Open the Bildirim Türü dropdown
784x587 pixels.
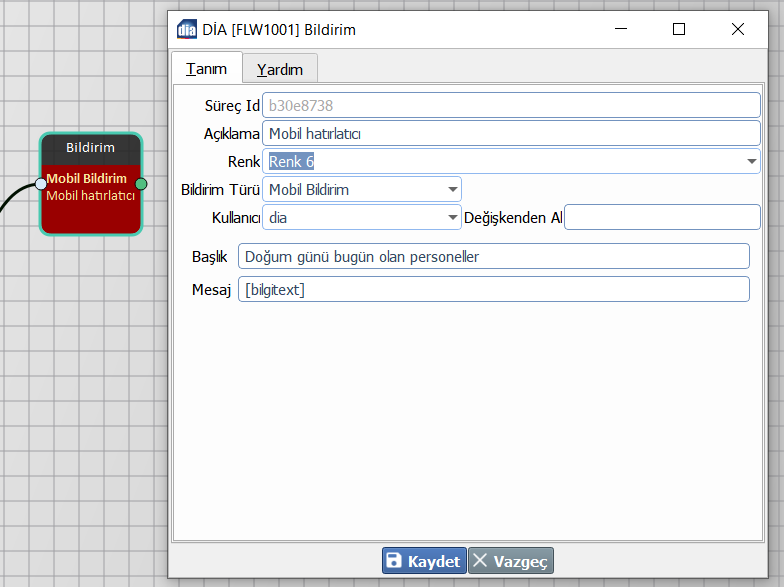[452, 189]
